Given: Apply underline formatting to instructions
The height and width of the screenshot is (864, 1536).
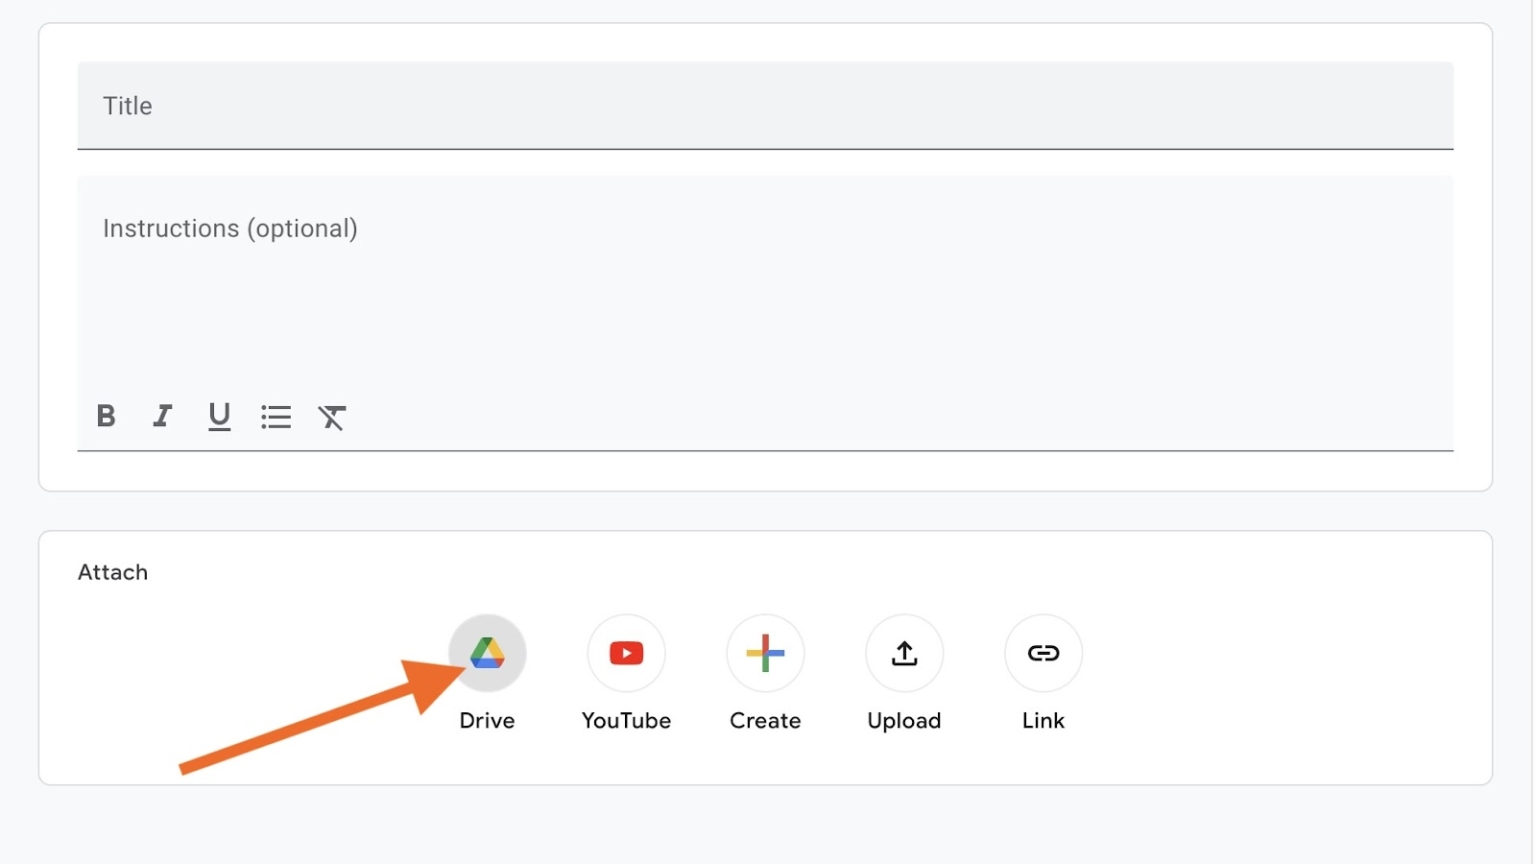Looking at the screenshot, I should pyautogui.click(x=219, y=417).
